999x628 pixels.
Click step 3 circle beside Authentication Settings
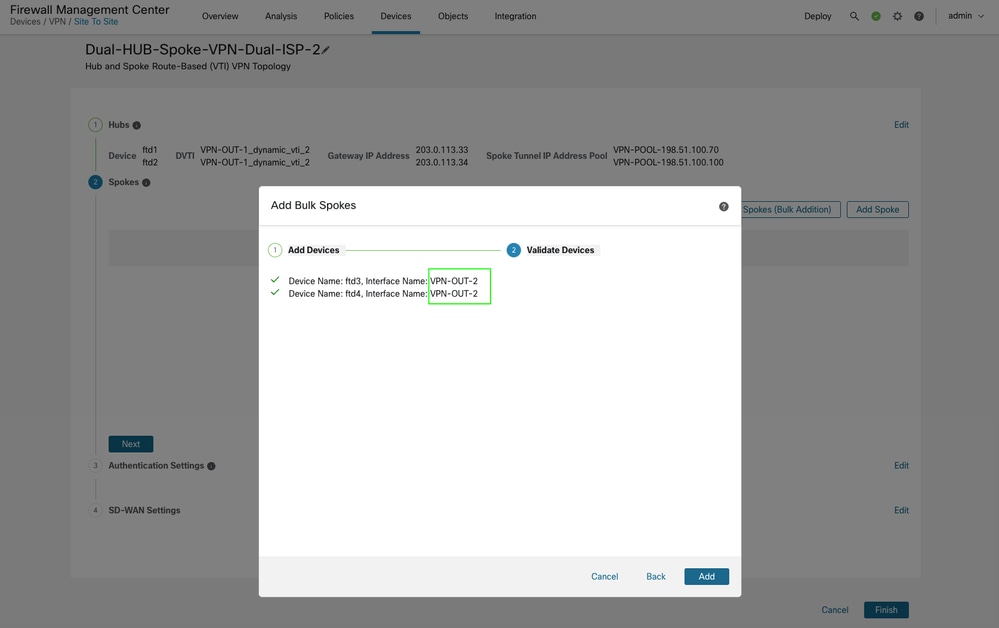click(95, 466)
